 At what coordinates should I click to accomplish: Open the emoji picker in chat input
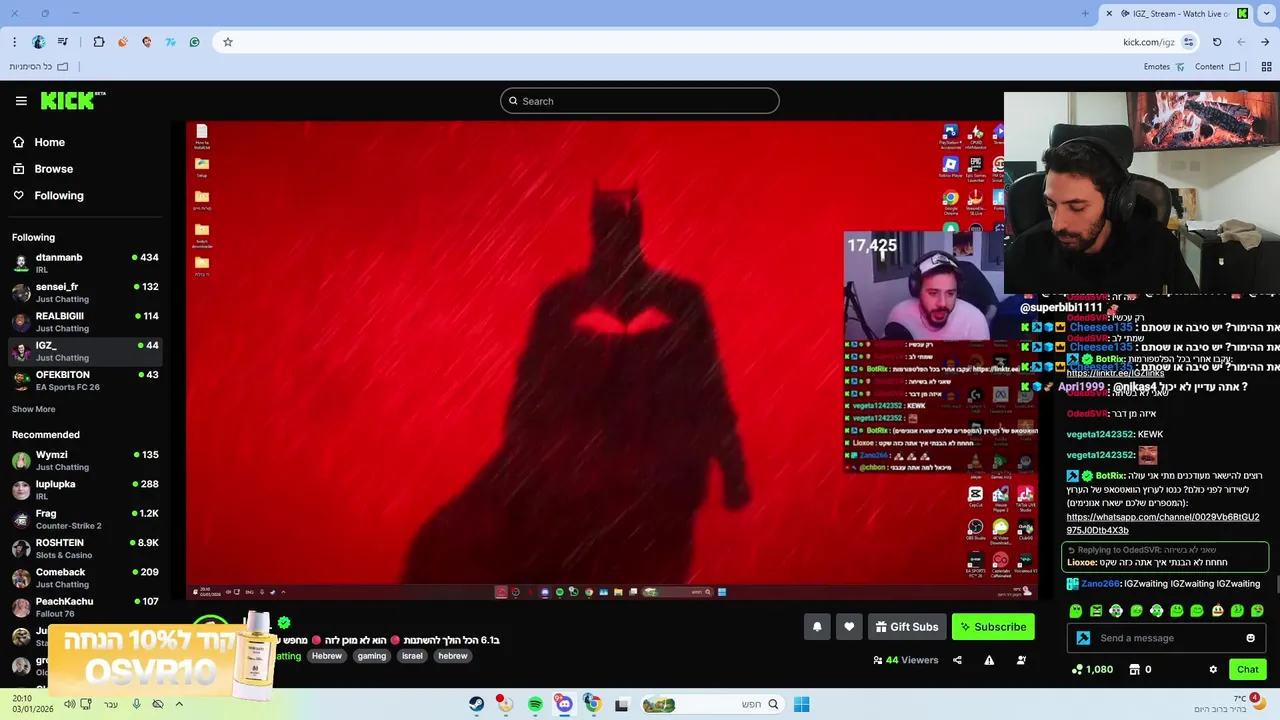point(1250,638)
